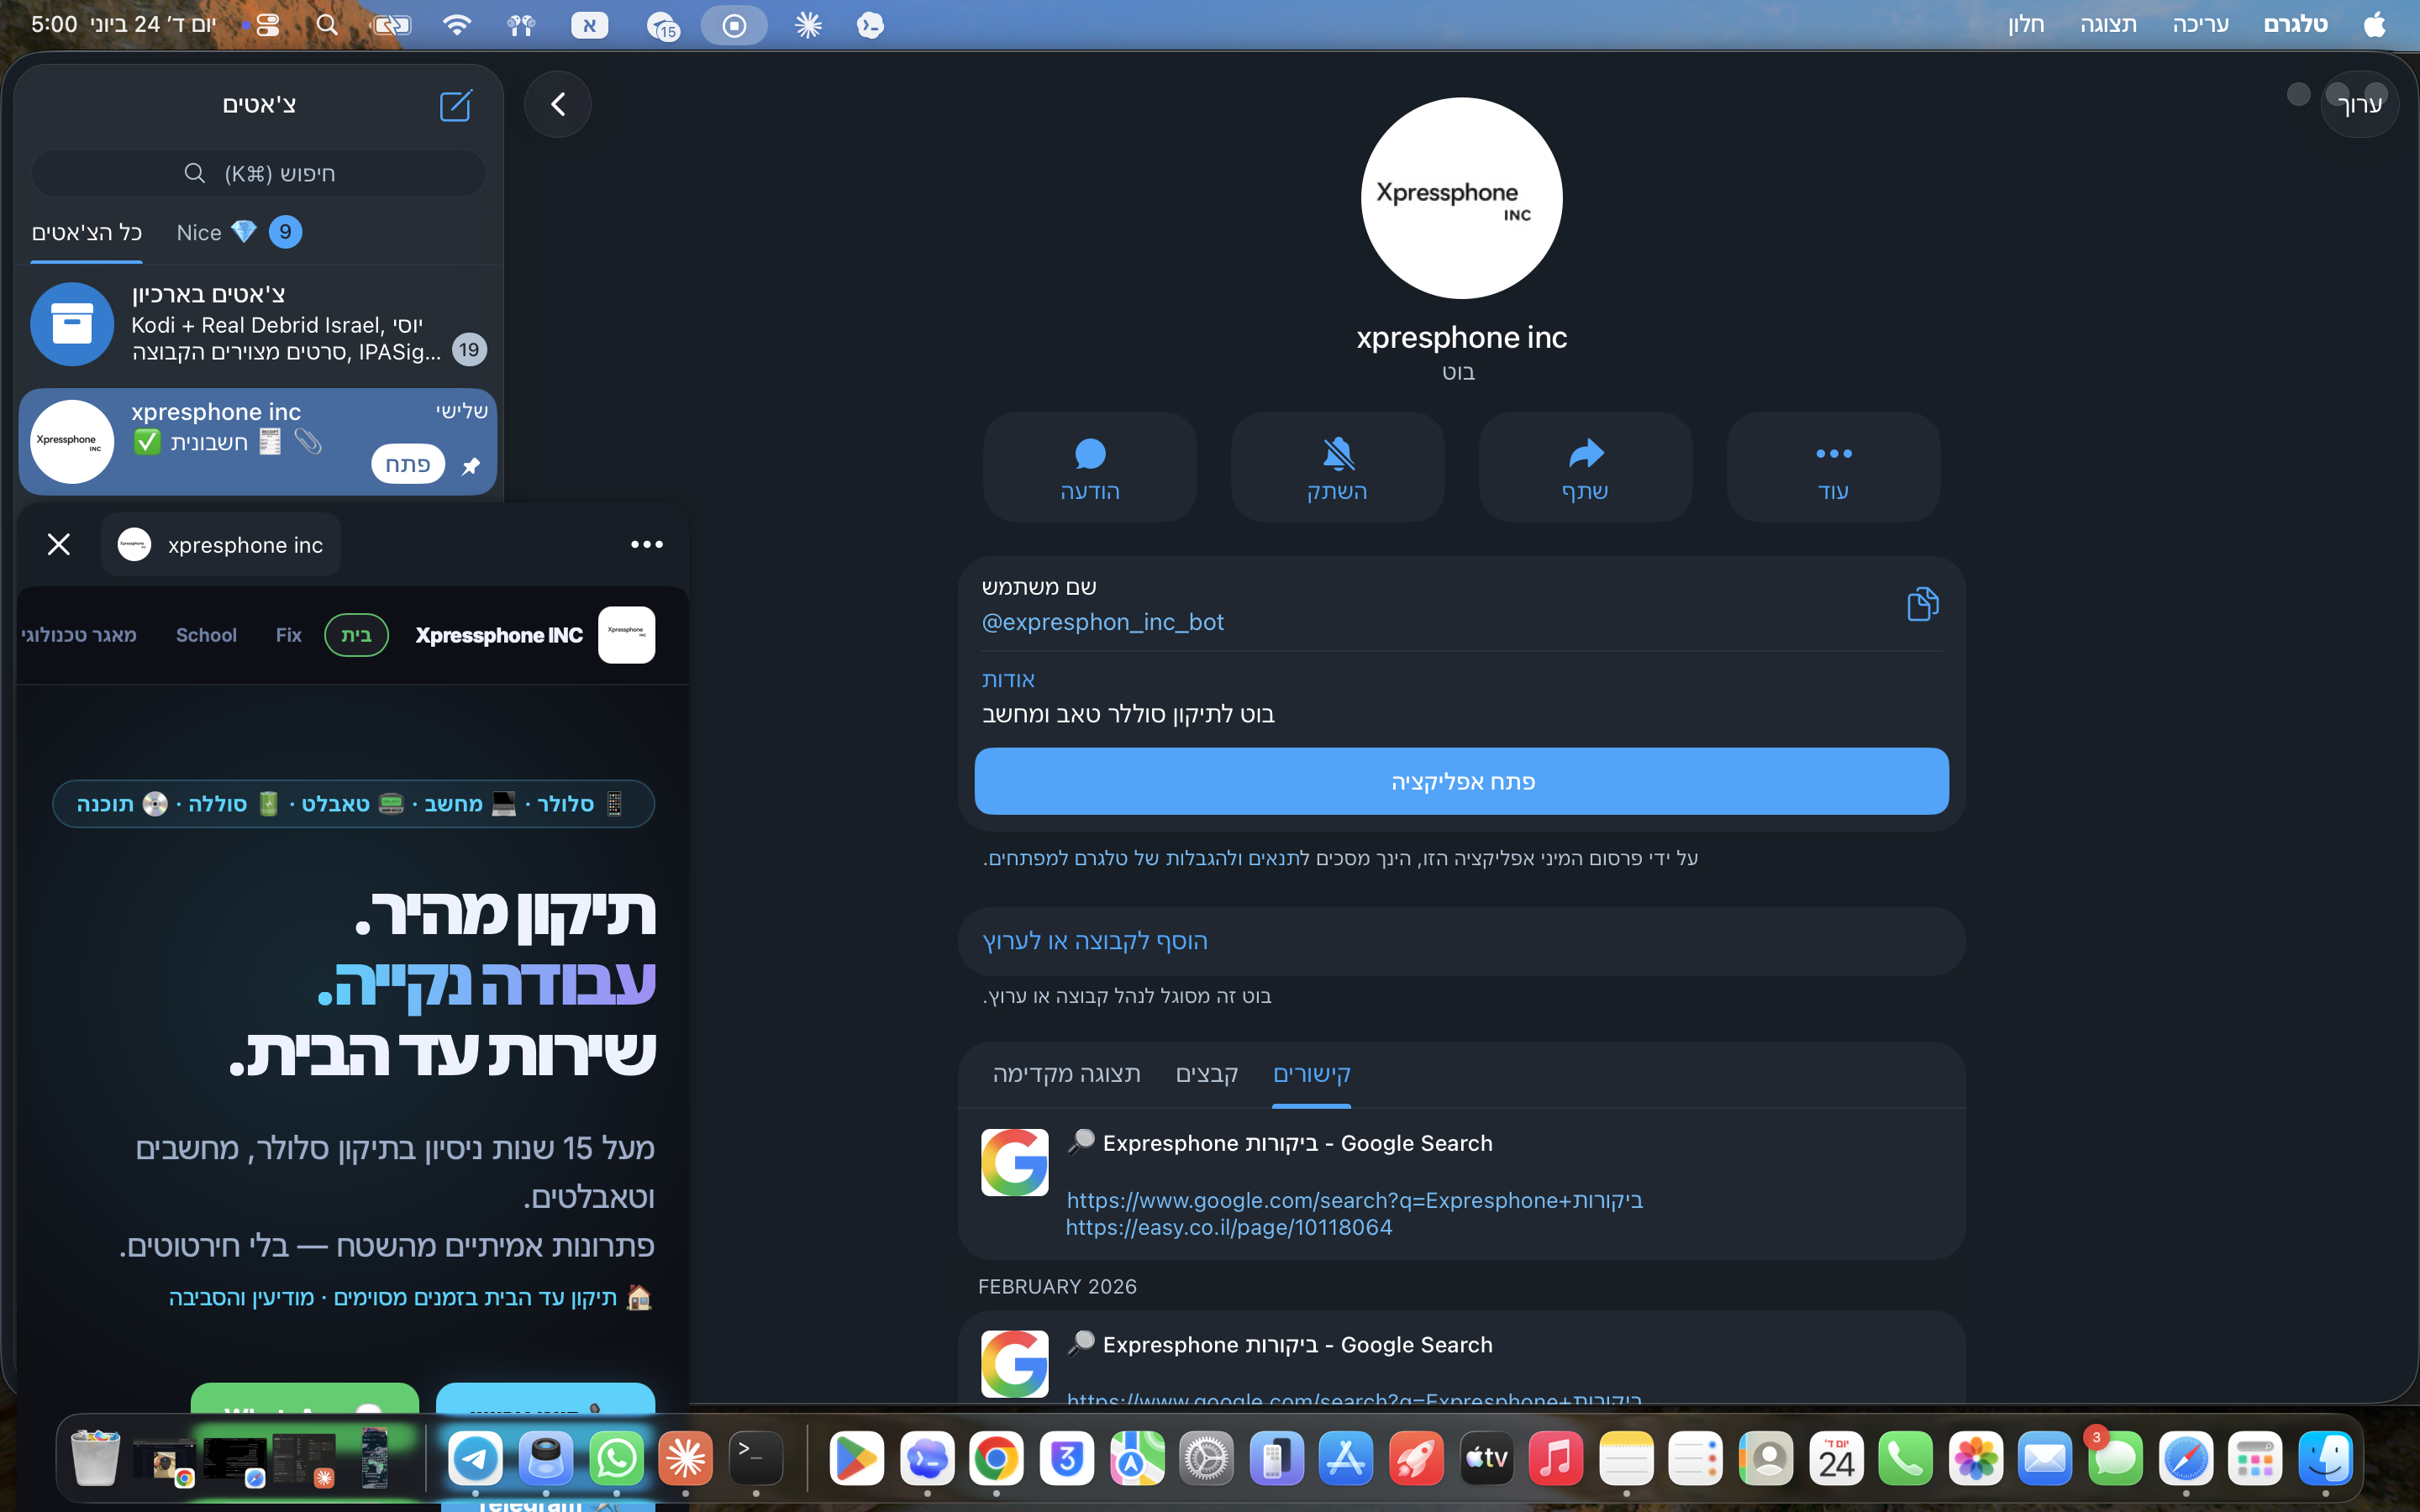
Task: Click the search field in chats sidebar
Action: coord(258,174)
